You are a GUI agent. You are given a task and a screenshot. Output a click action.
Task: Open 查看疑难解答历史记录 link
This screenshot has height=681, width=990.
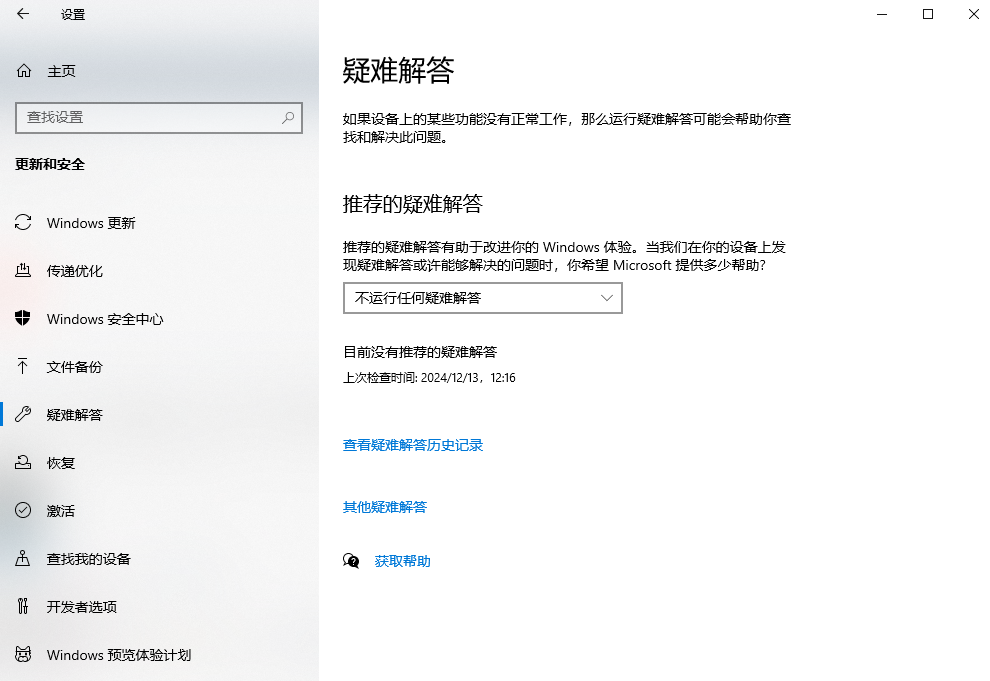412,445
